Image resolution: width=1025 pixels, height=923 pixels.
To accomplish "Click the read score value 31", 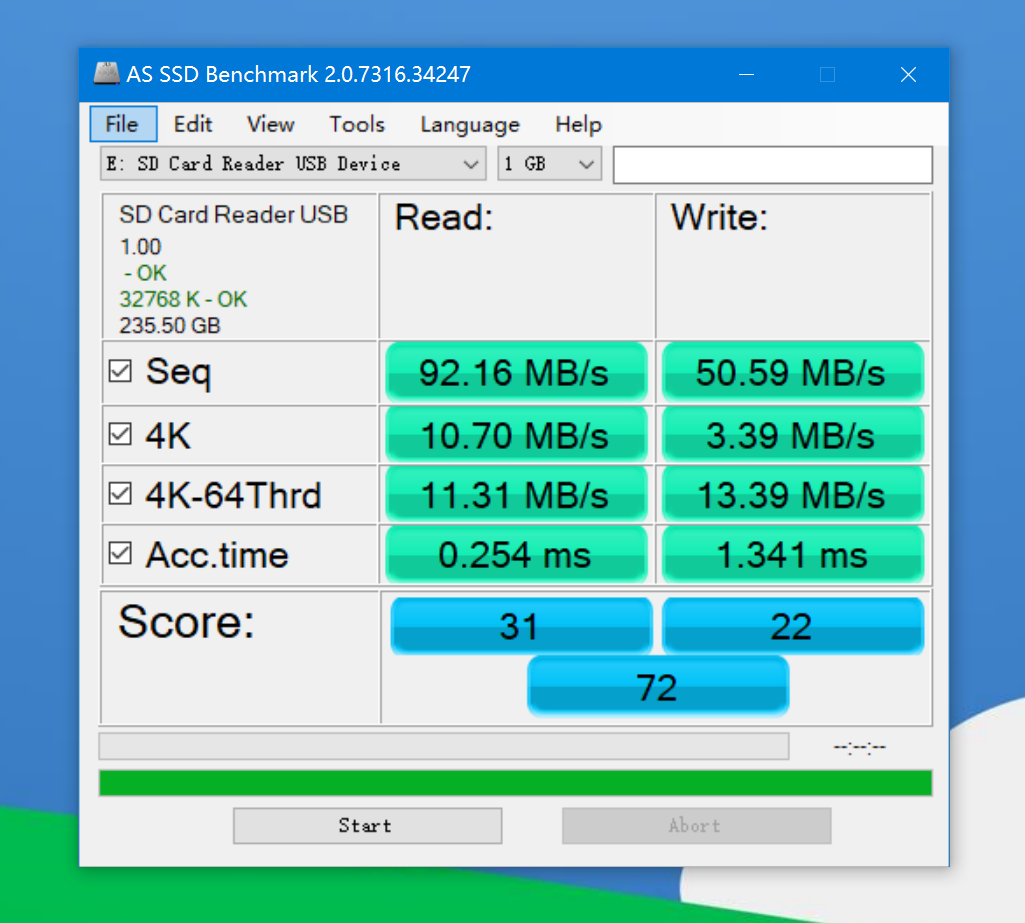I will pos(521,626).
